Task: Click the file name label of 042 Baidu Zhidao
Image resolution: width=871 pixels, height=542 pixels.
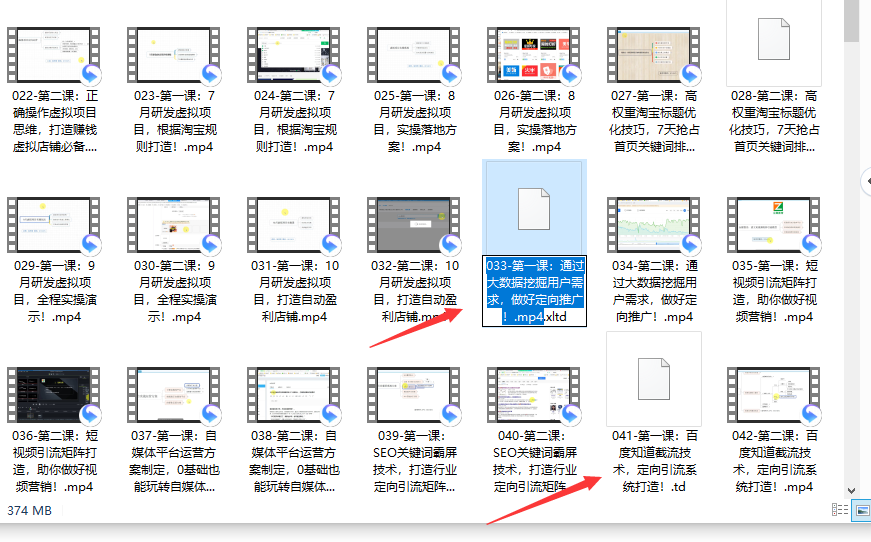Action: pos(773,461)
